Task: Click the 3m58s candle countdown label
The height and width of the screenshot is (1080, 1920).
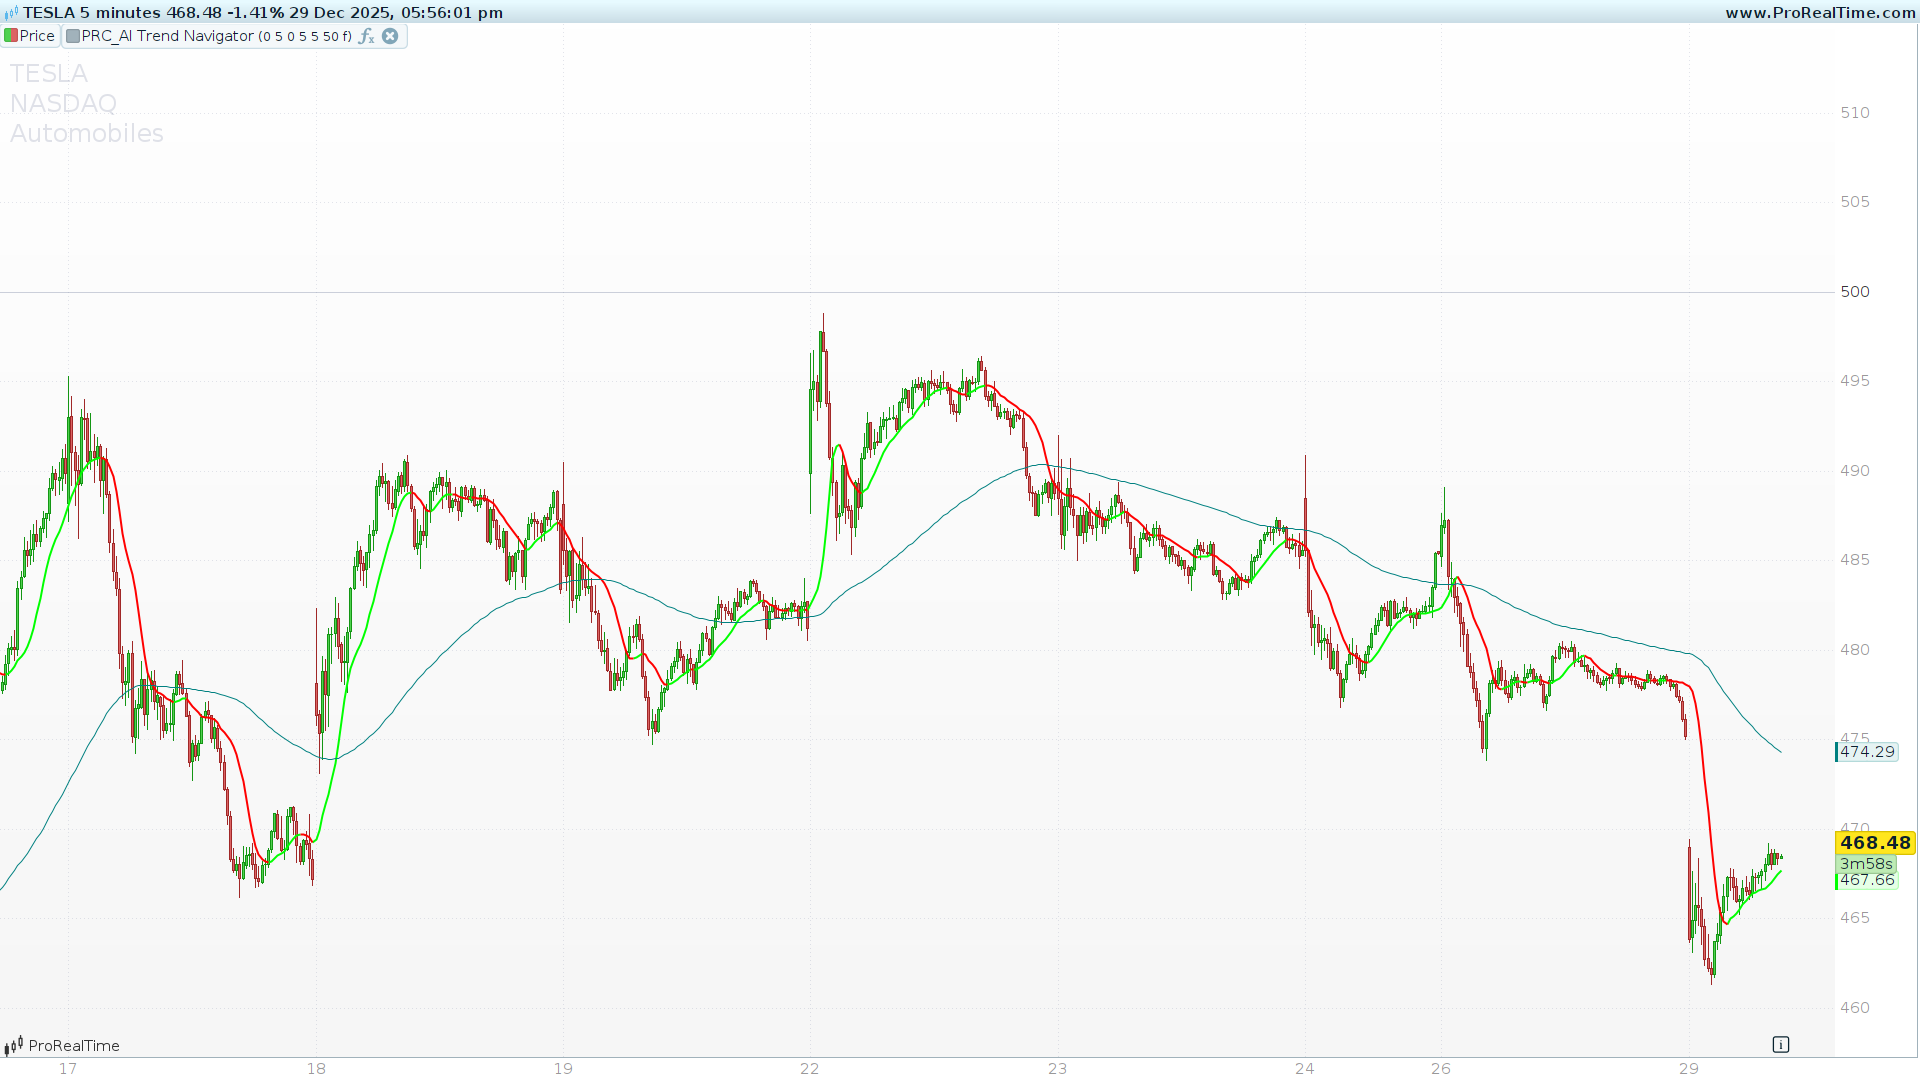Action: click(1866, 864)
